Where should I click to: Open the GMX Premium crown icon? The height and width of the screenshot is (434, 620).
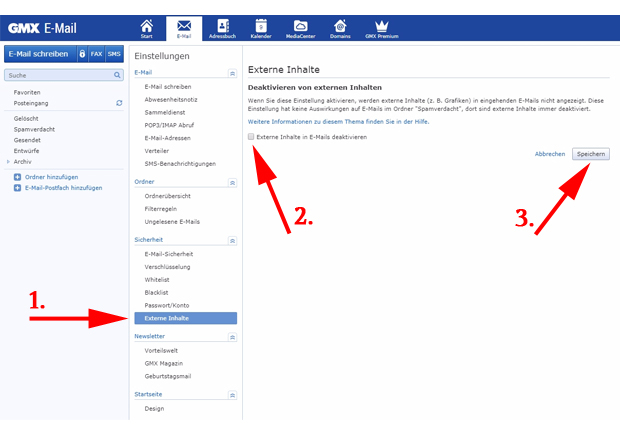[381, 27]
